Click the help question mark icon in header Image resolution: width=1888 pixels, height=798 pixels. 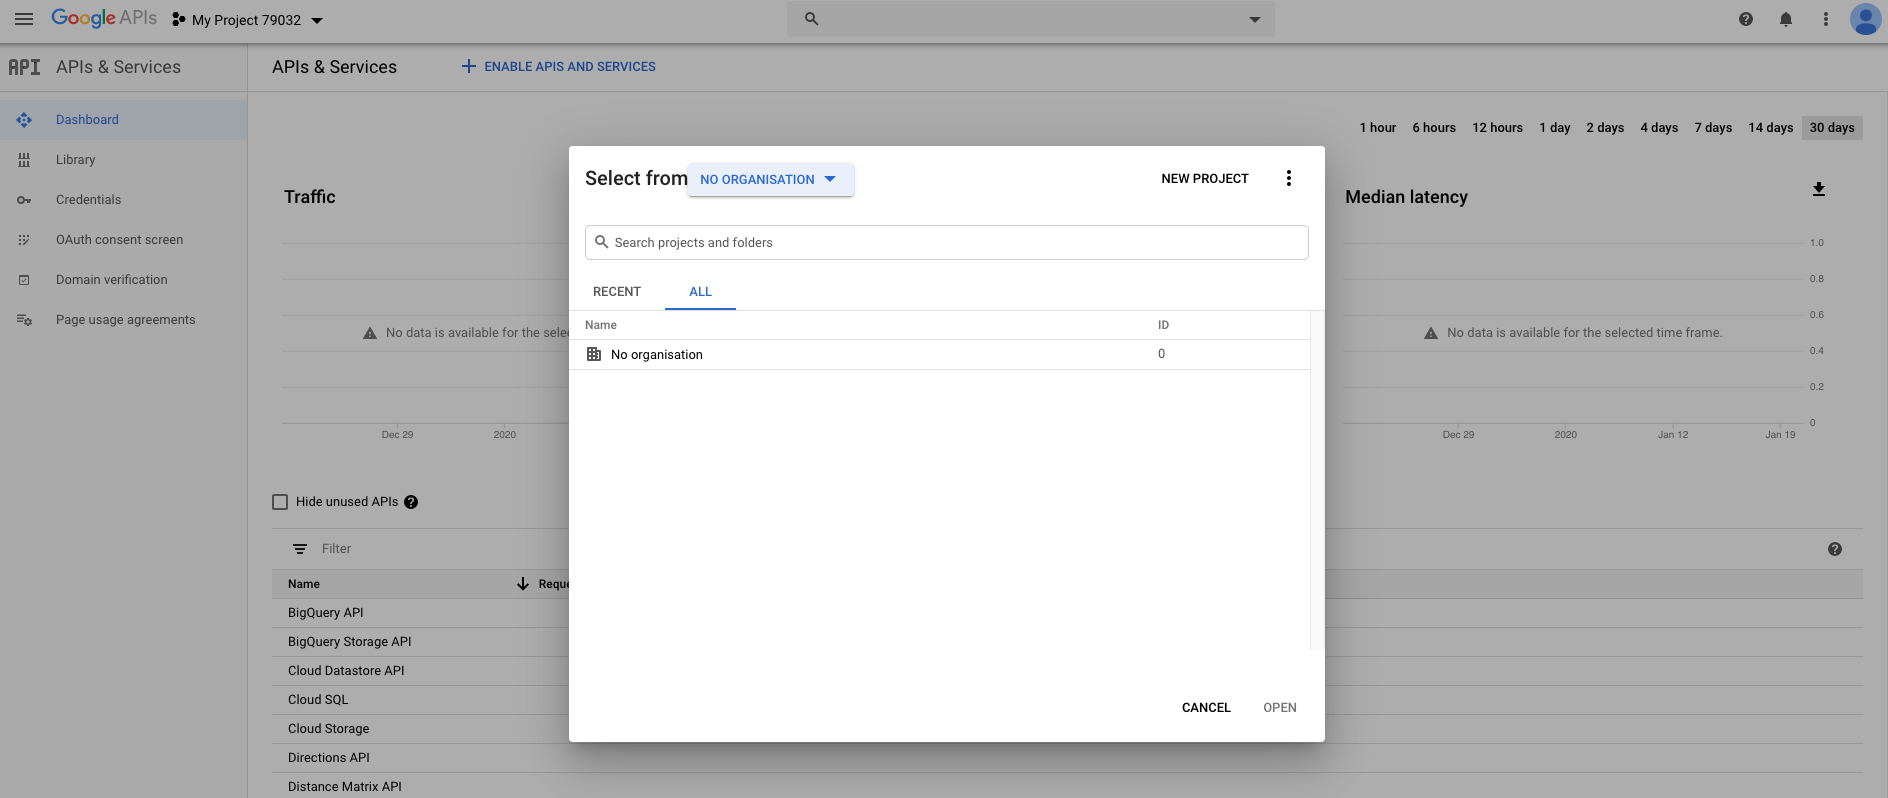point(1746,19)
